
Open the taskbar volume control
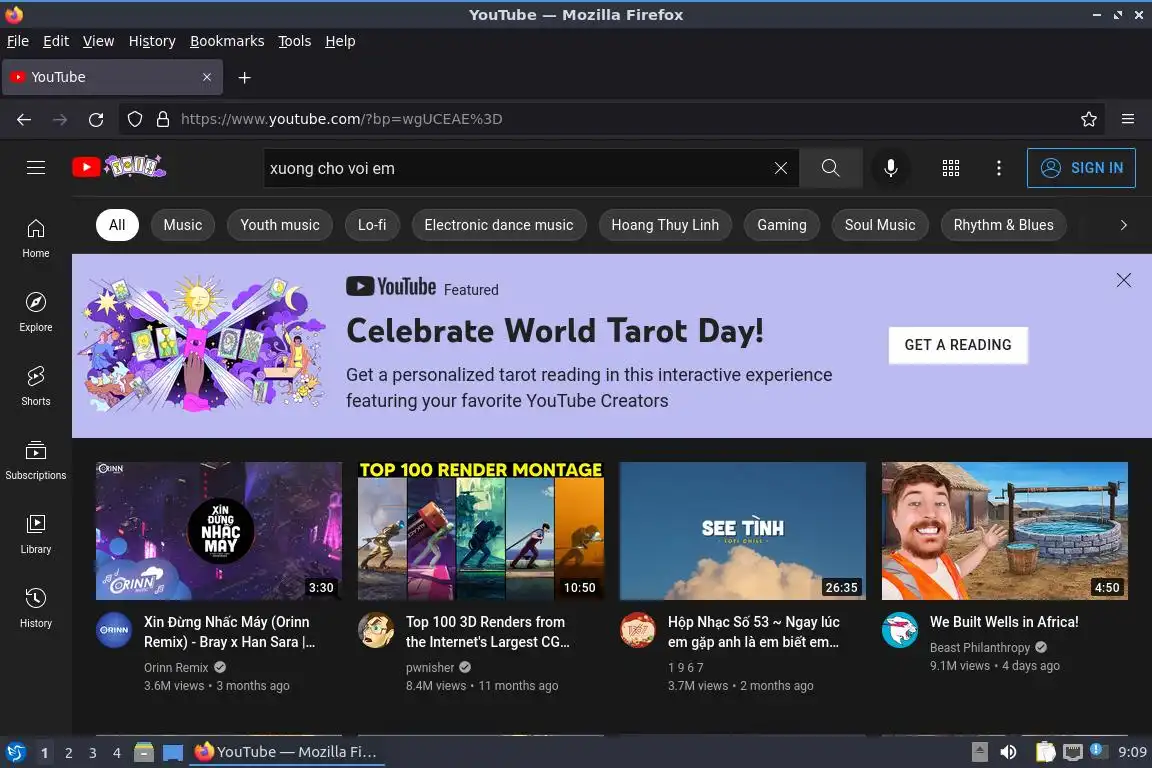[1008, 752]
